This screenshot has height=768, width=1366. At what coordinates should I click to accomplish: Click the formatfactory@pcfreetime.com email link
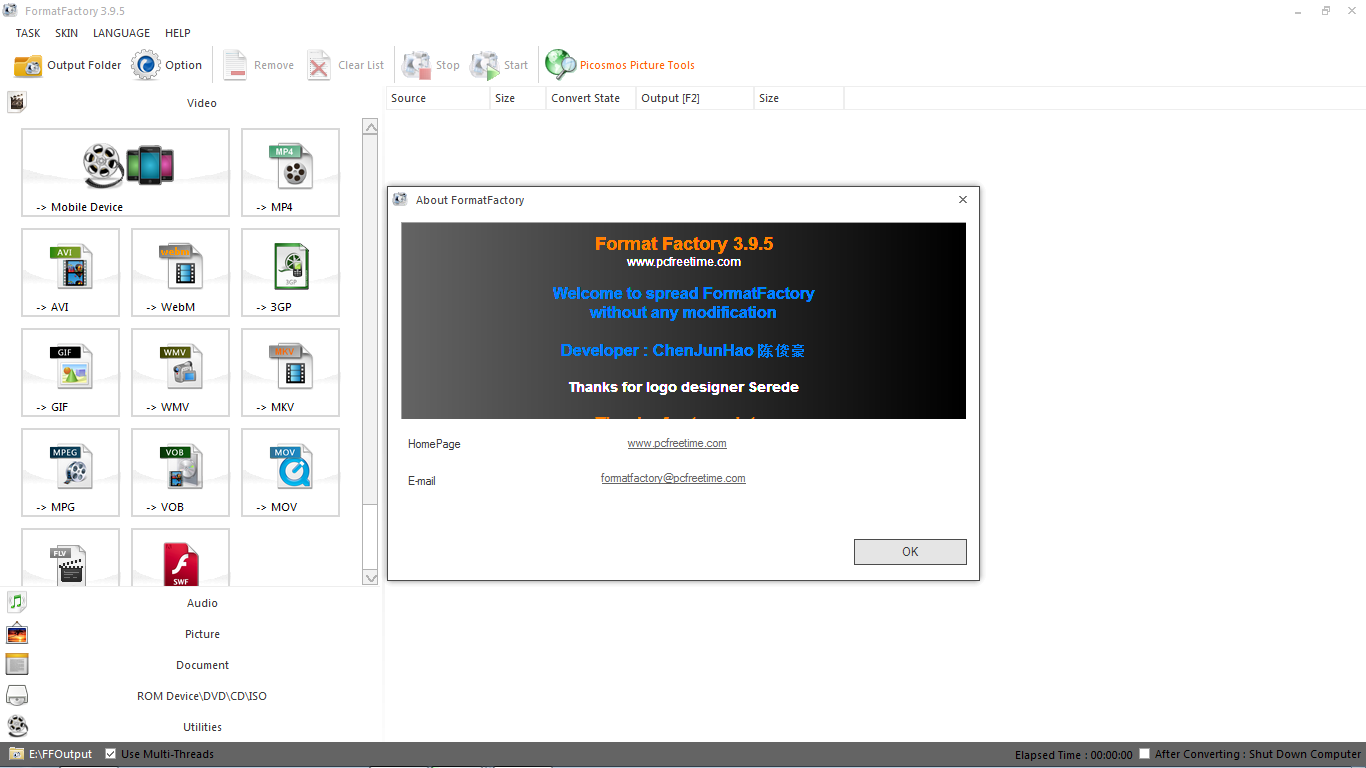[x=673, y=478]
